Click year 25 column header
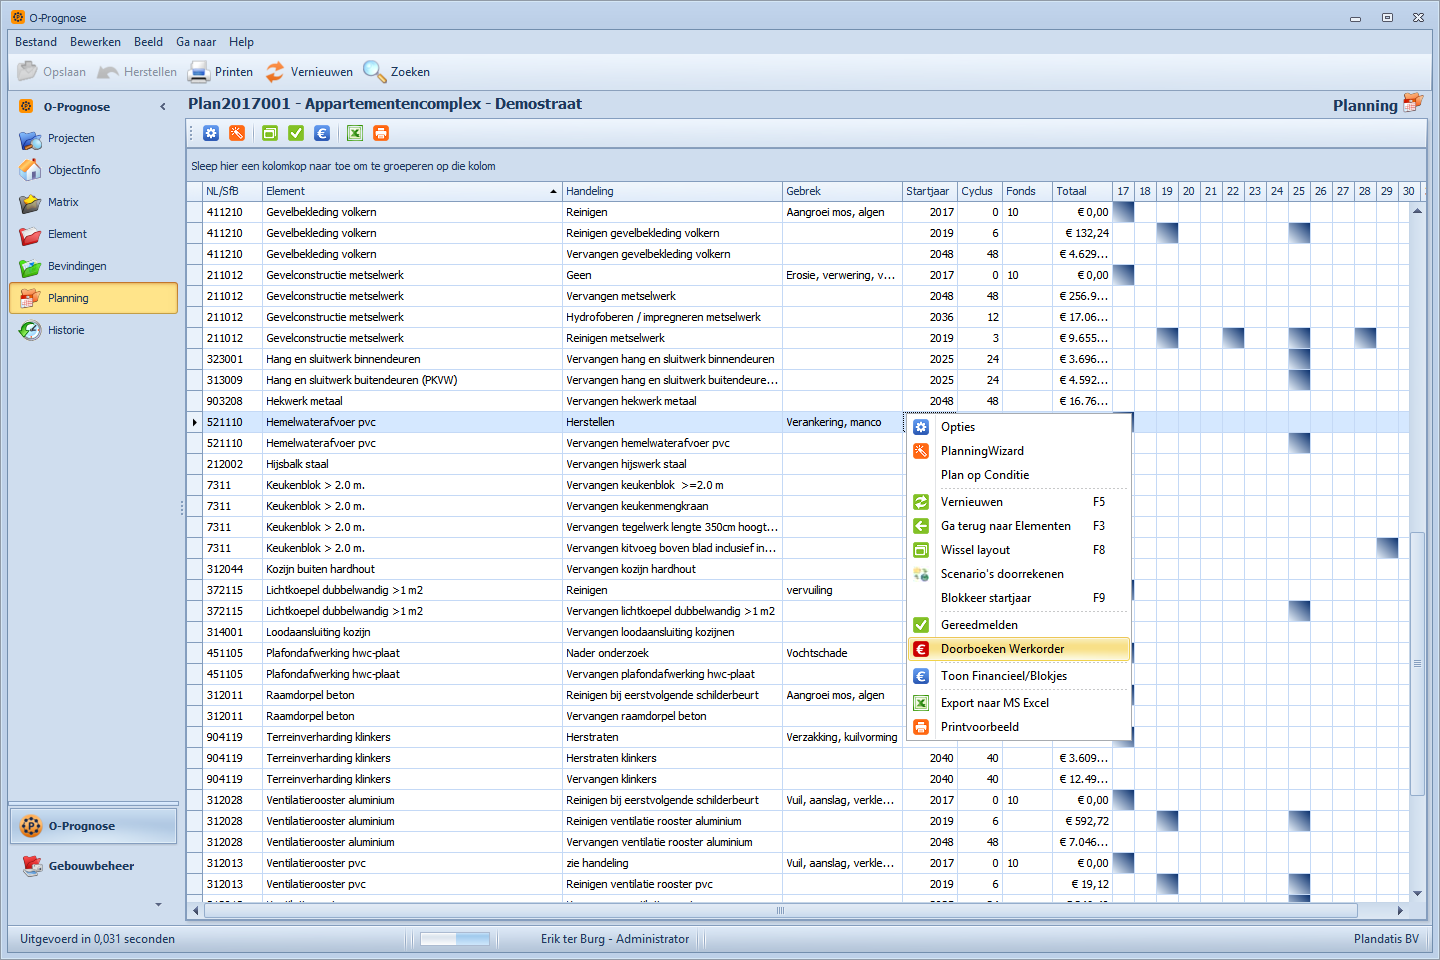This screenshot has height=960, width=1440. [1299, 191]
